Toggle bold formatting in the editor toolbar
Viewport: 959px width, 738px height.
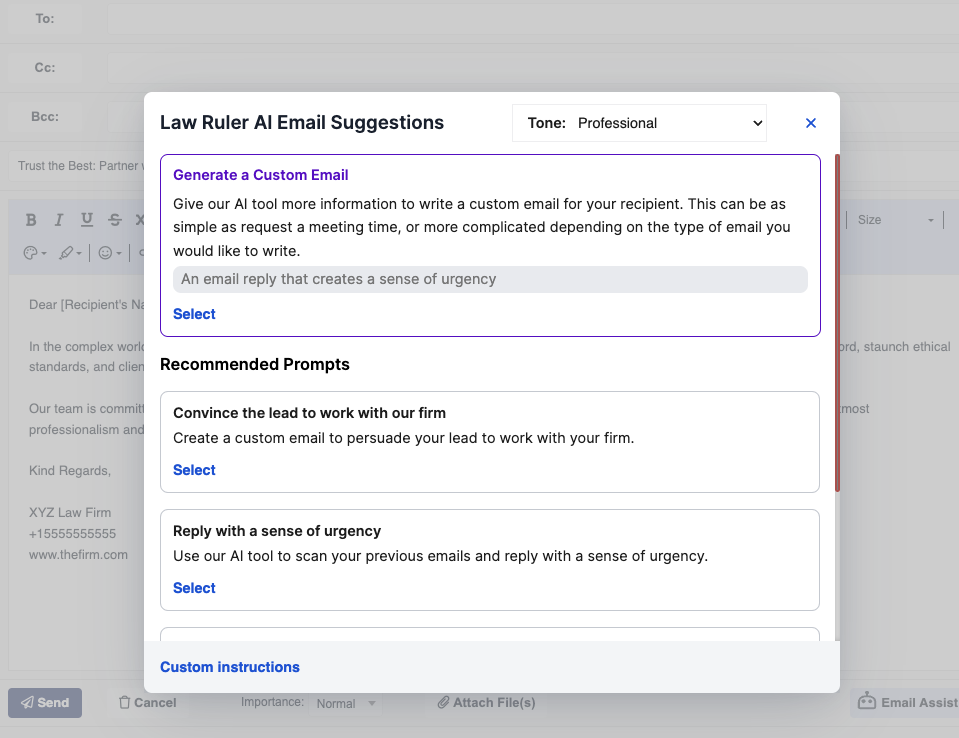(31, 220)
